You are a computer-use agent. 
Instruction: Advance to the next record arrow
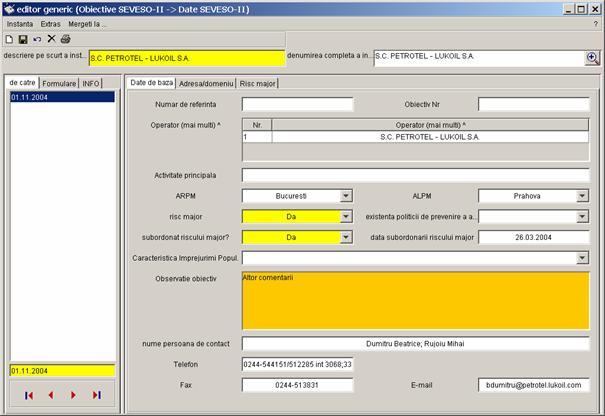coord(73,395)
